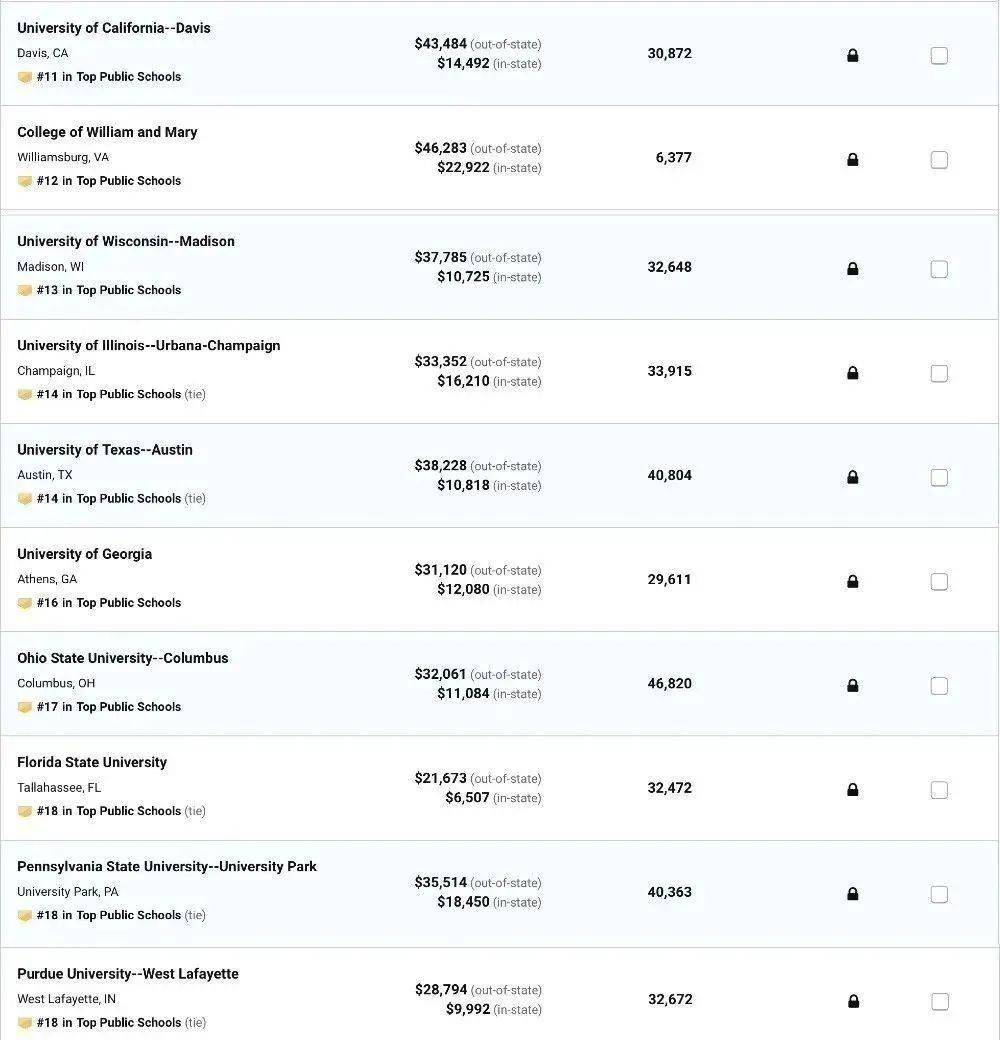1000x1040 pixels.
Task: Select the checkbox for University of Georgia
Action: pos(939,582)
